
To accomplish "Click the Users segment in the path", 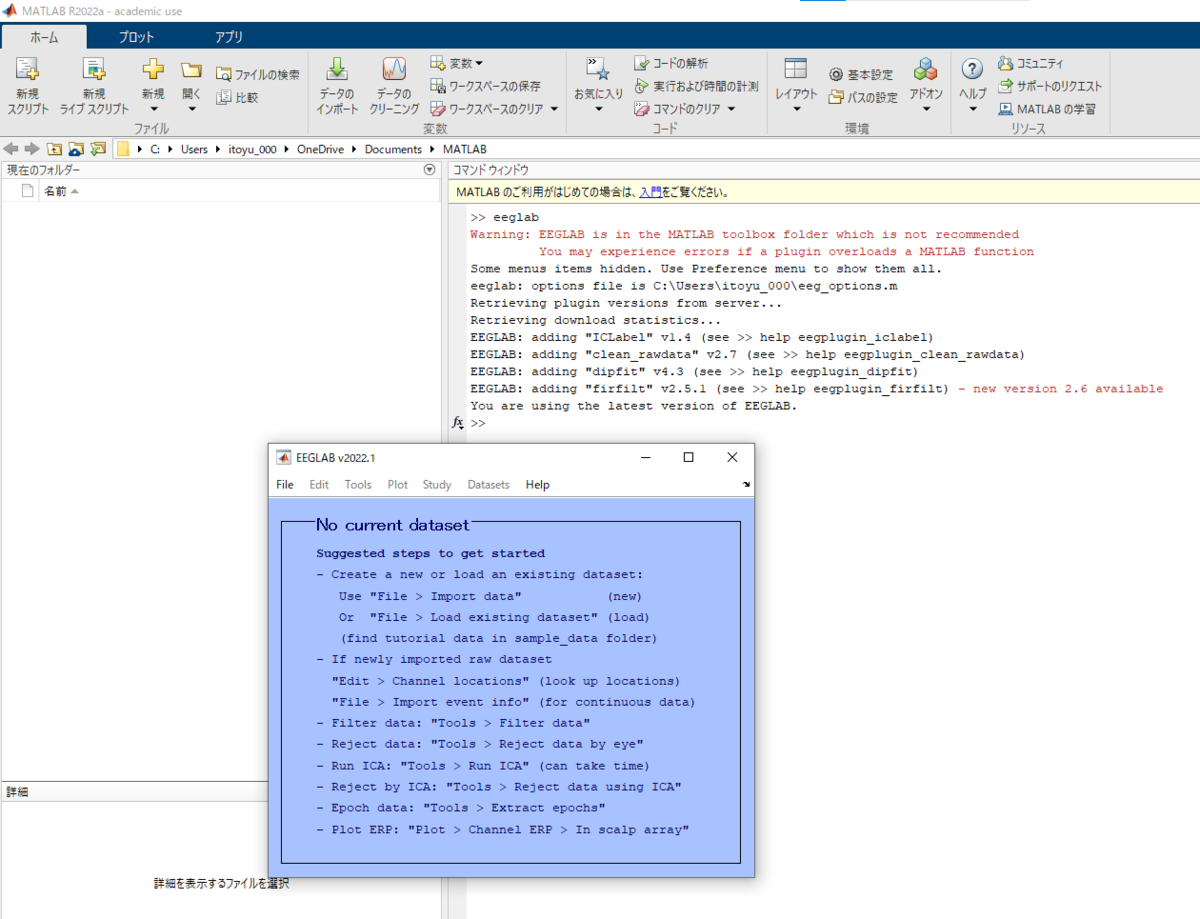I will point(194,149).
